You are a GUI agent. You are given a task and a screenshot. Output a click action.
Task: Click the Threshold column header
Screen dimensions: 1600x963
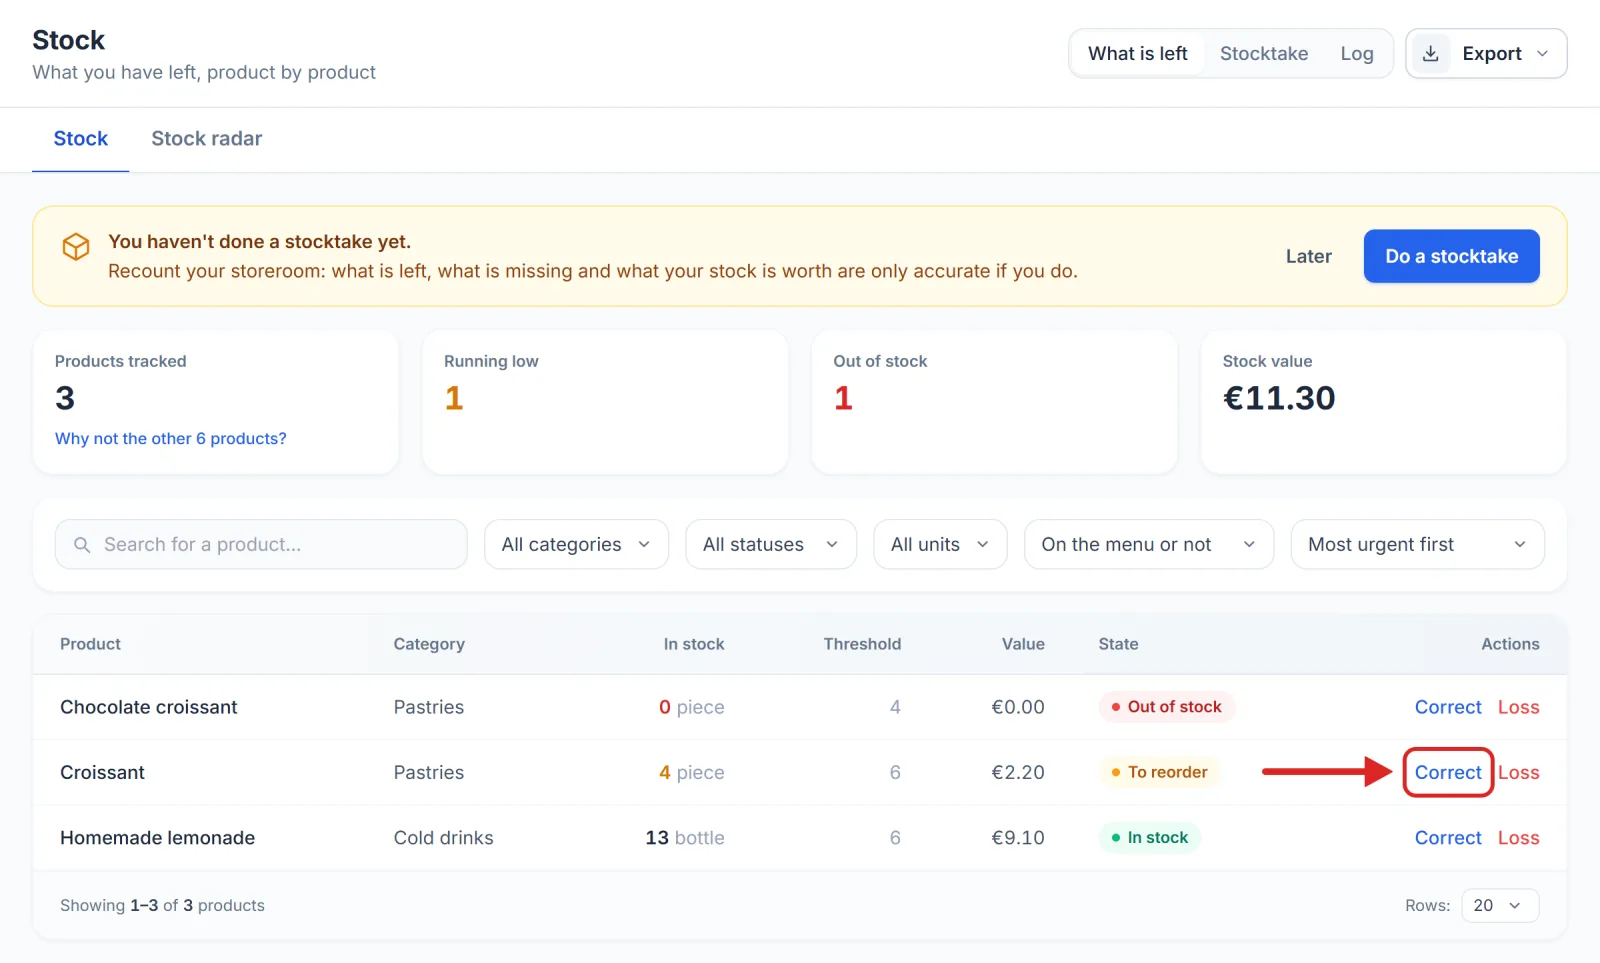coord(862,644)
